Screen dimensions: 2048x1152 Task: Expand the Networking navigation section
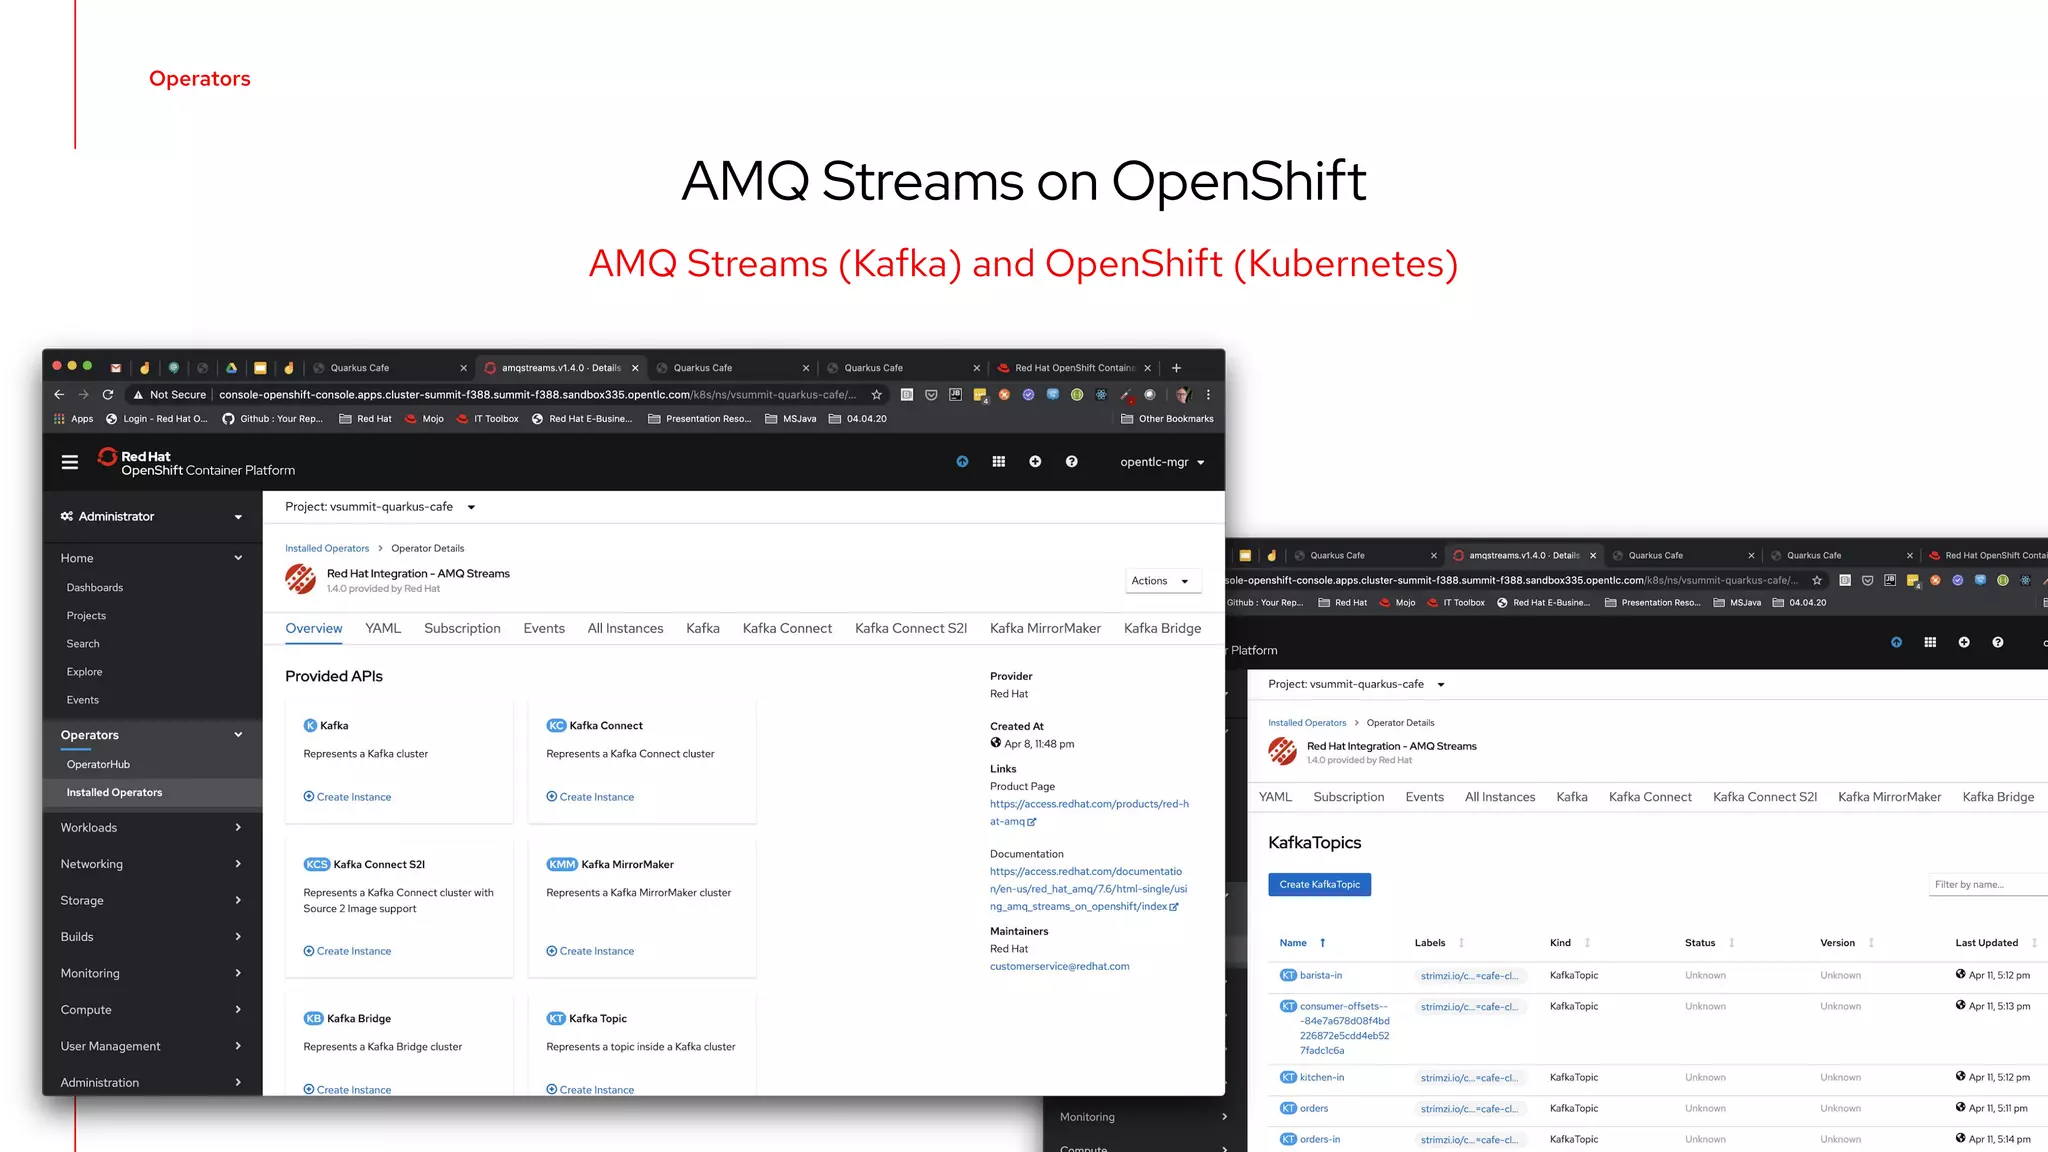click(x=152, y=864)
